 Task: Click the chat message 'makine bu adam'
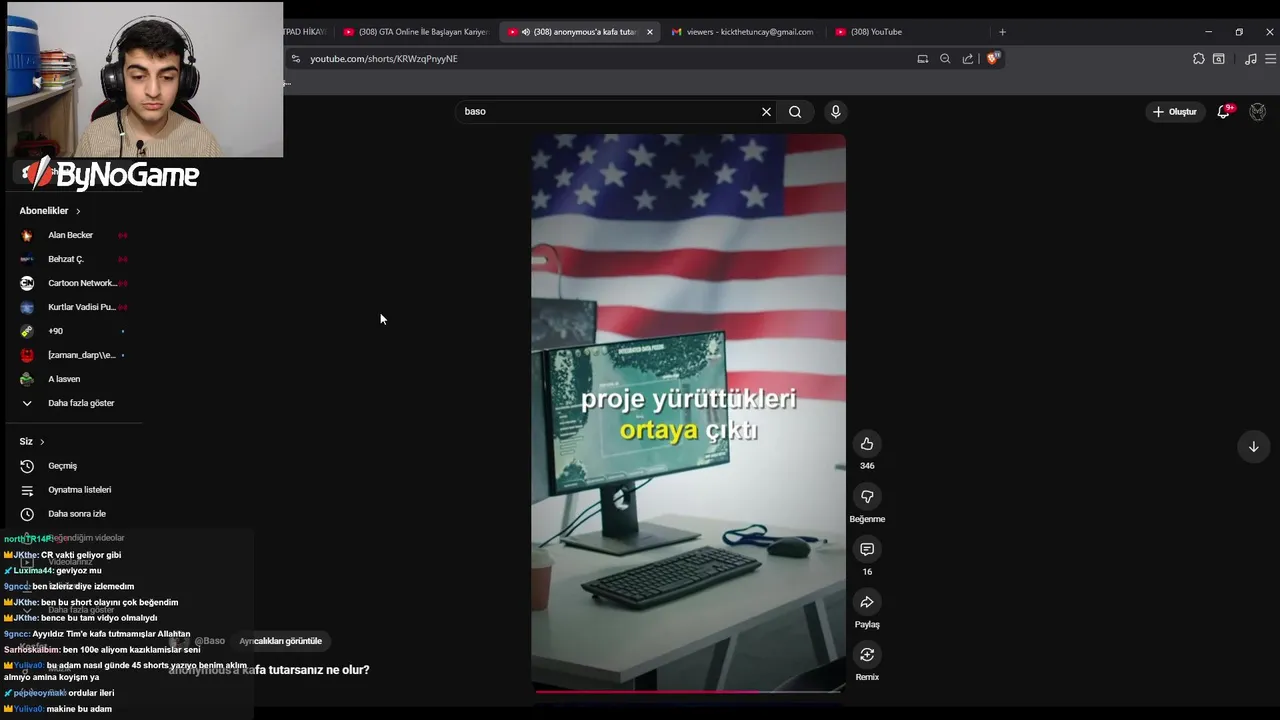[x=79, y=709]
